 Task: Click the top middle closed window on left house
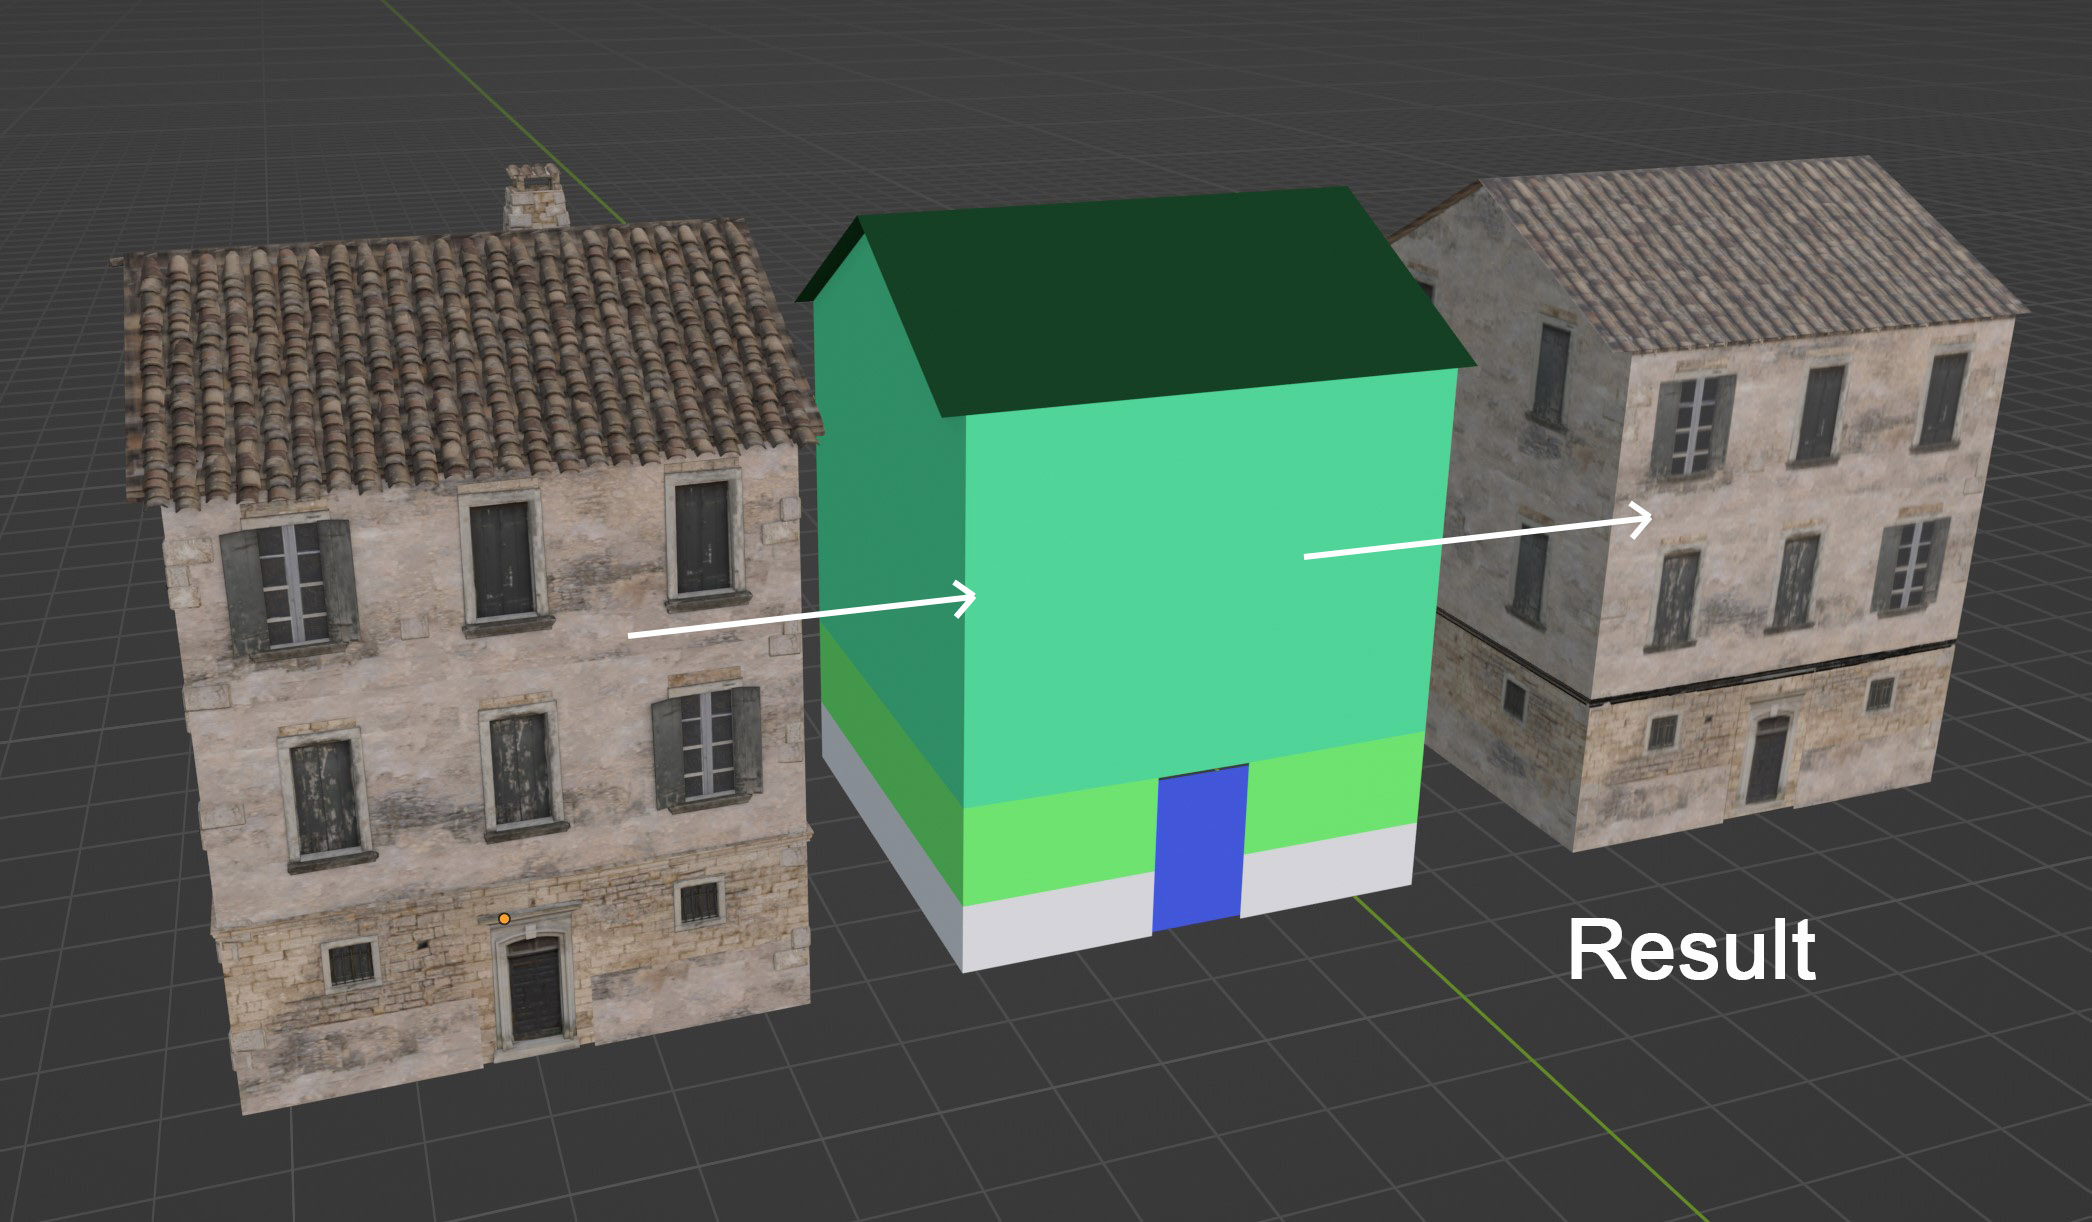[502, 561]
